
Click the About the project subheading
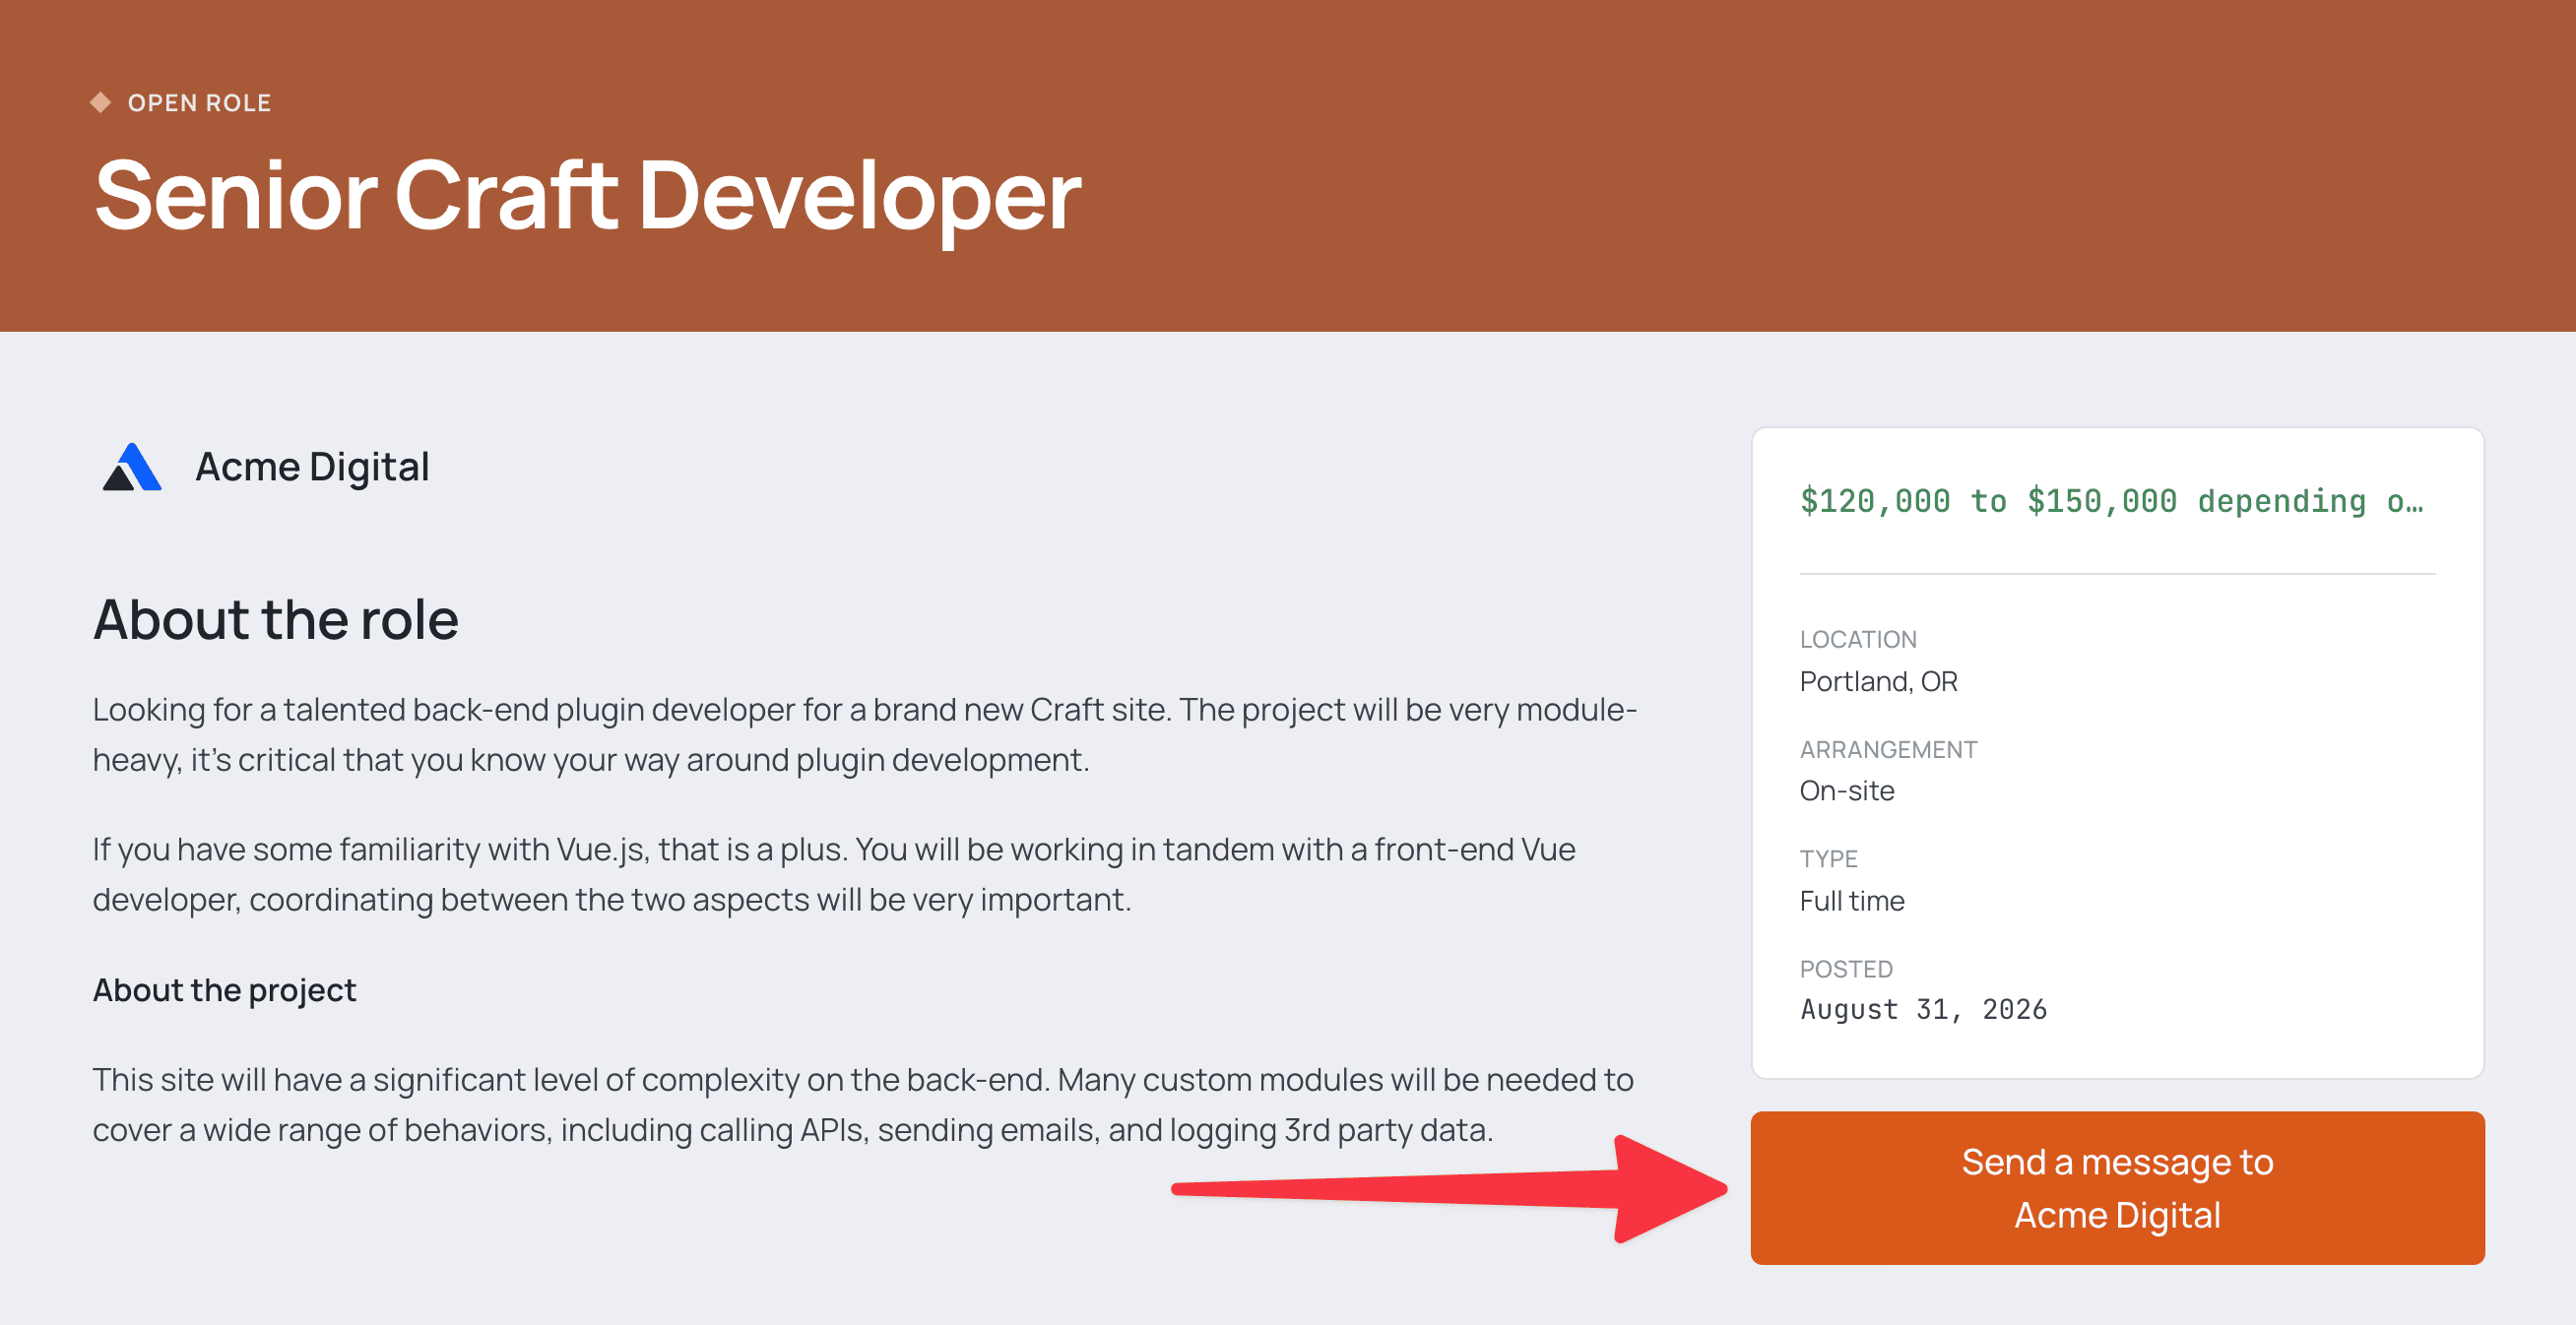[x=225, y=990]
